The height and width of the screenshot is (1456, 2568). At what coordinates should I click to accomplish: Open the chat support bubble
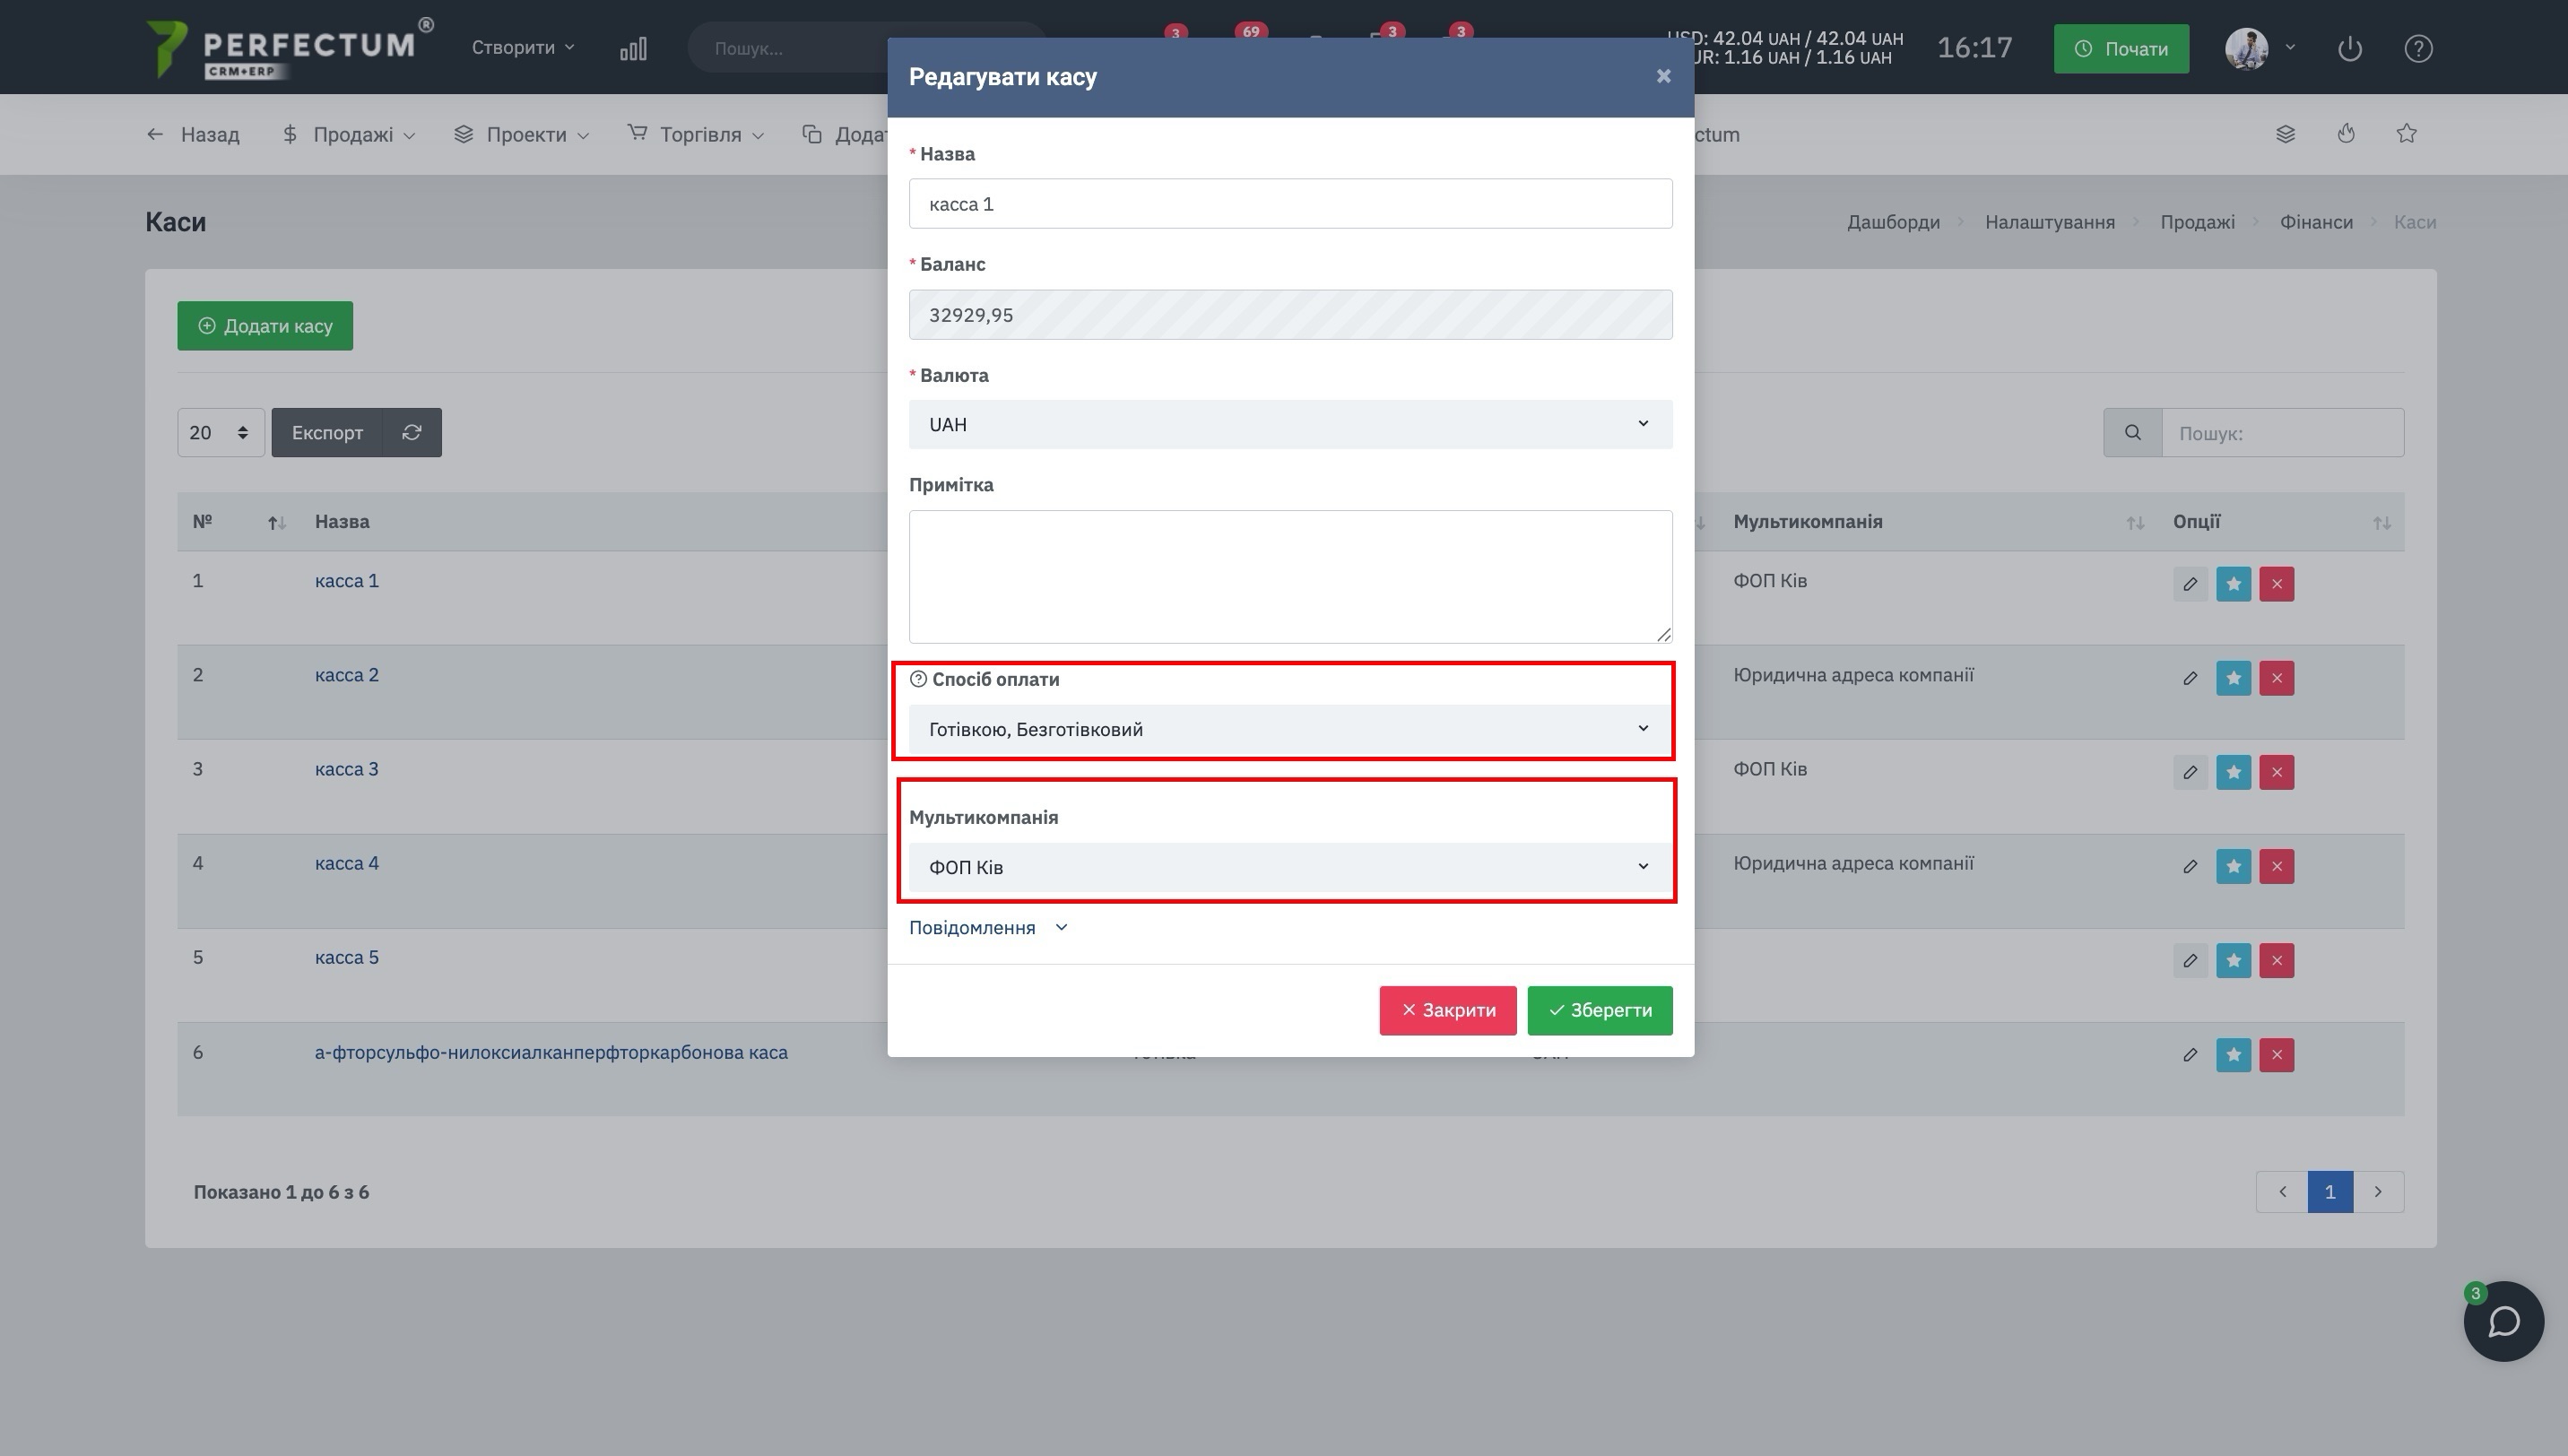coord(2503,1321)
